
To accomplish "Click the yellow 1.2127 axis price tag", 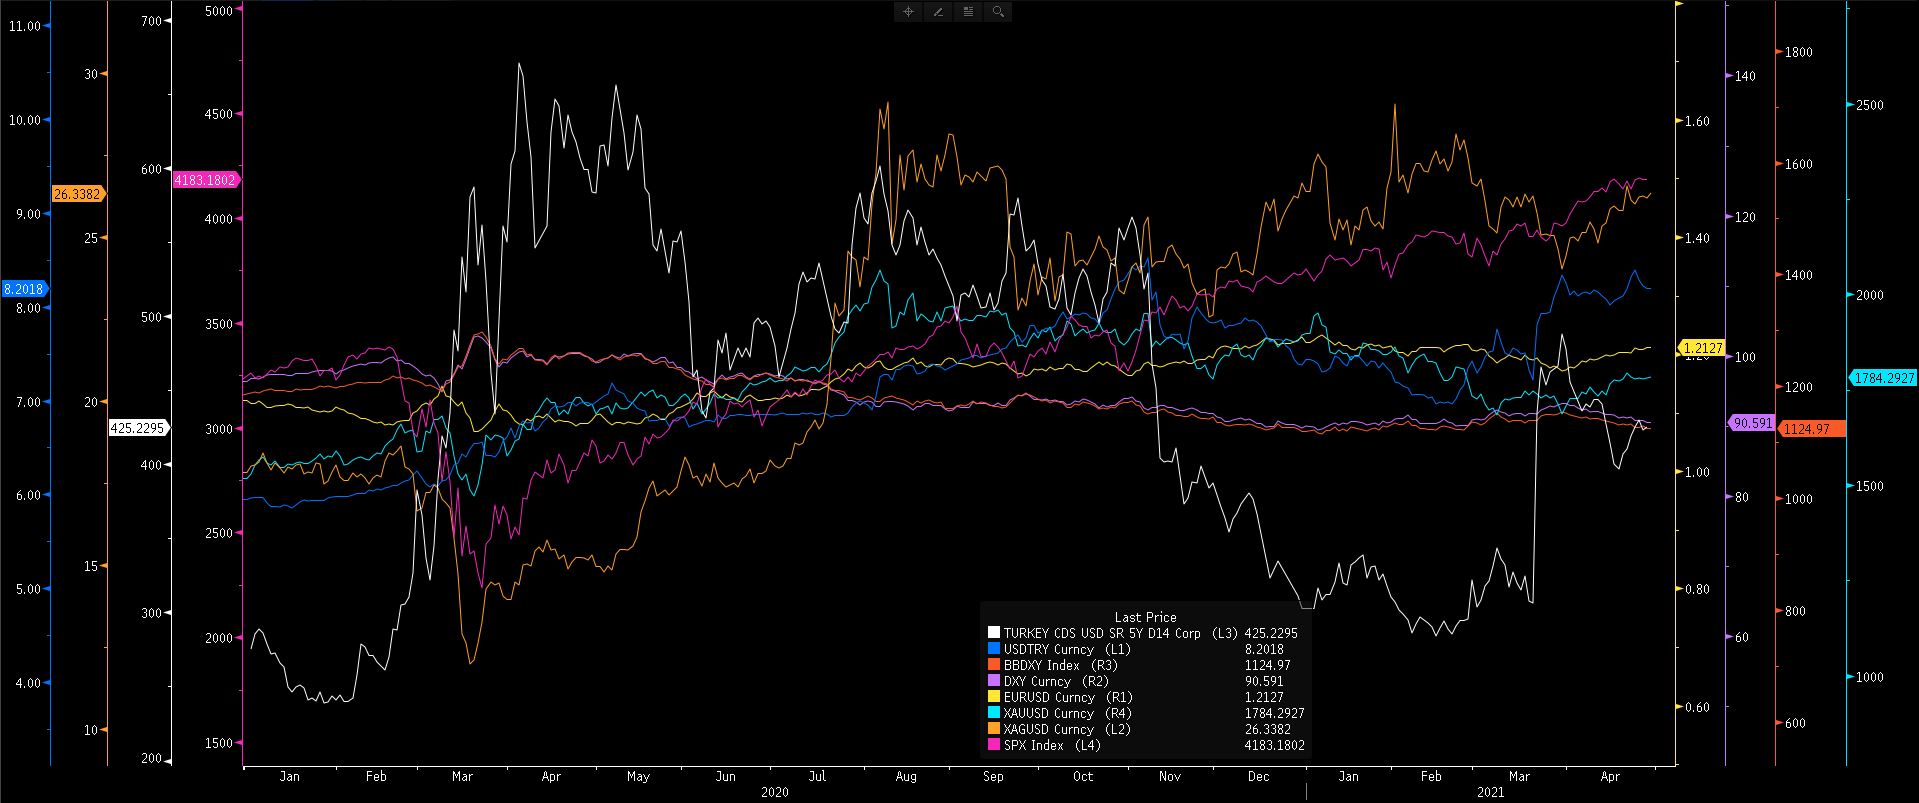I will [1703, 348].
